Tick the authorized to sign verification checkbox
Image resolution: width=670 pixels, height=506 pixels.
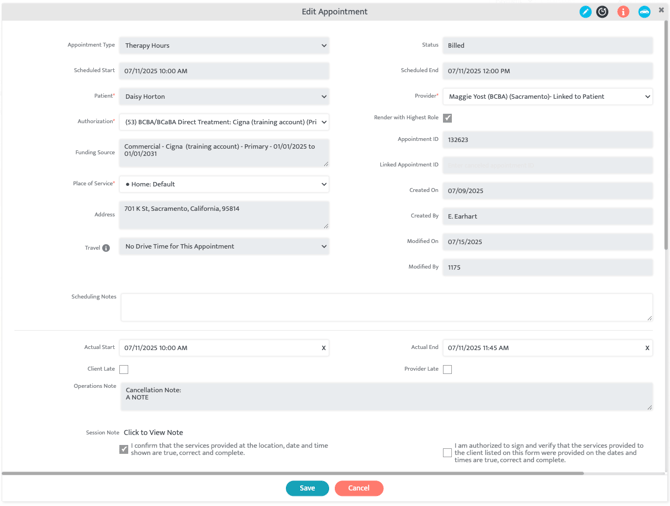(x=447, y=452)
